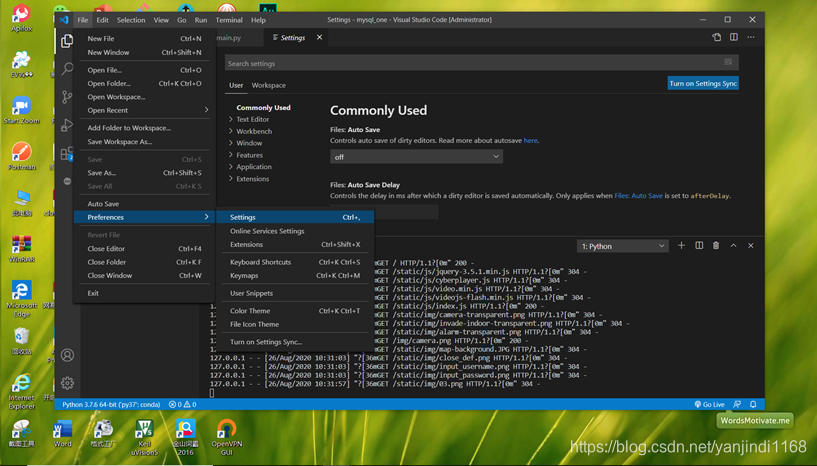Switch to the User settings tab
Screen dimensions: 817x466
point(236,85)
